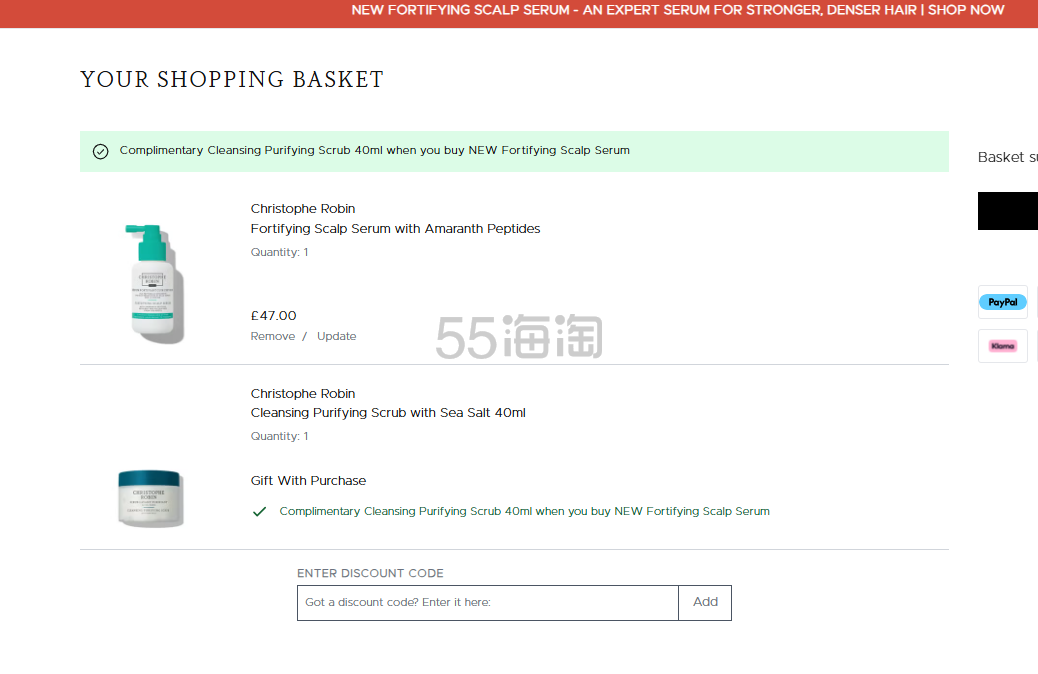
Task: Open the Cleansing Purifying Scrub jar image
Action: (x=150, y=498)
